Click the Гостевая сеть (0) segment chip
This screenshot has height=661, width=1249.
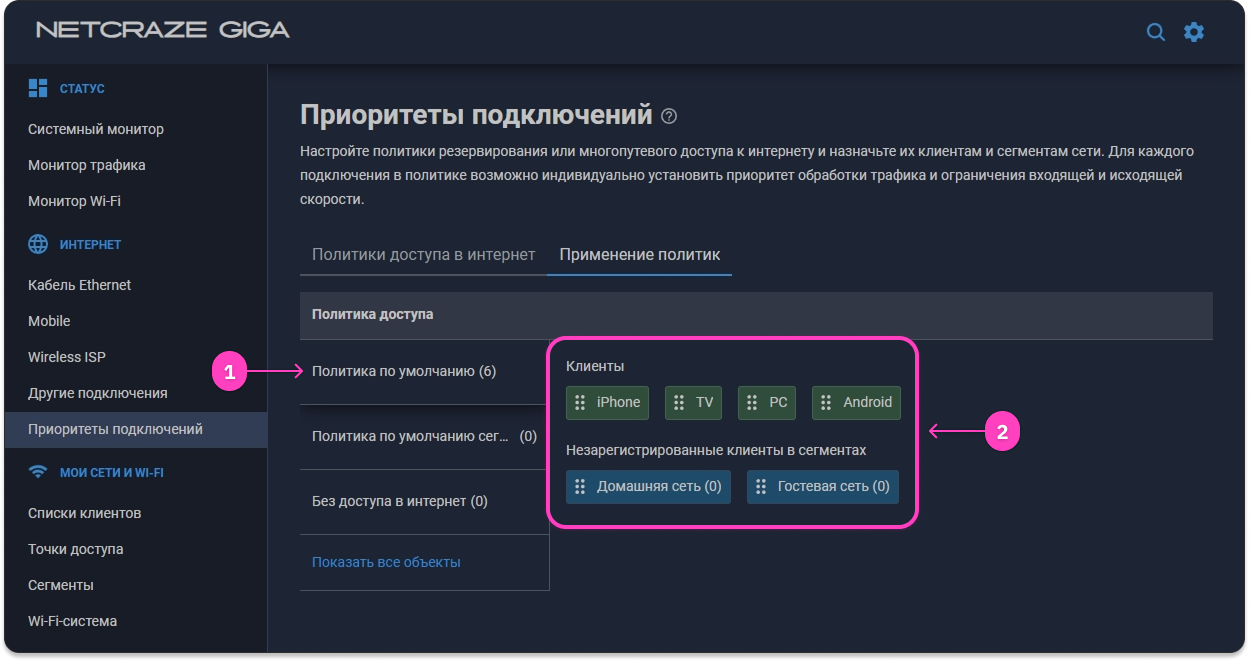(x=823, y=487)
